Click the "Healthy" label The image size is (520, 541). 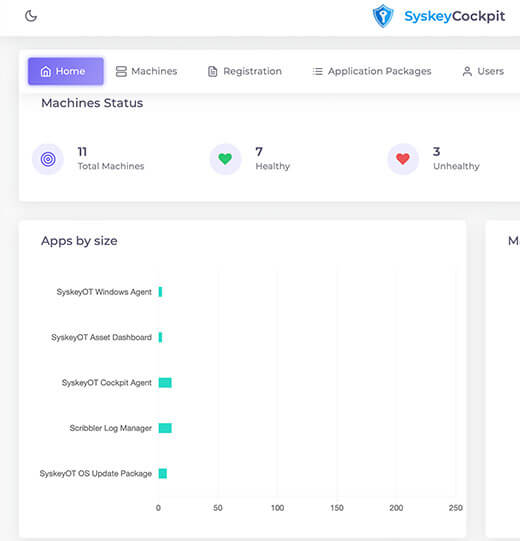pos(273,166)
